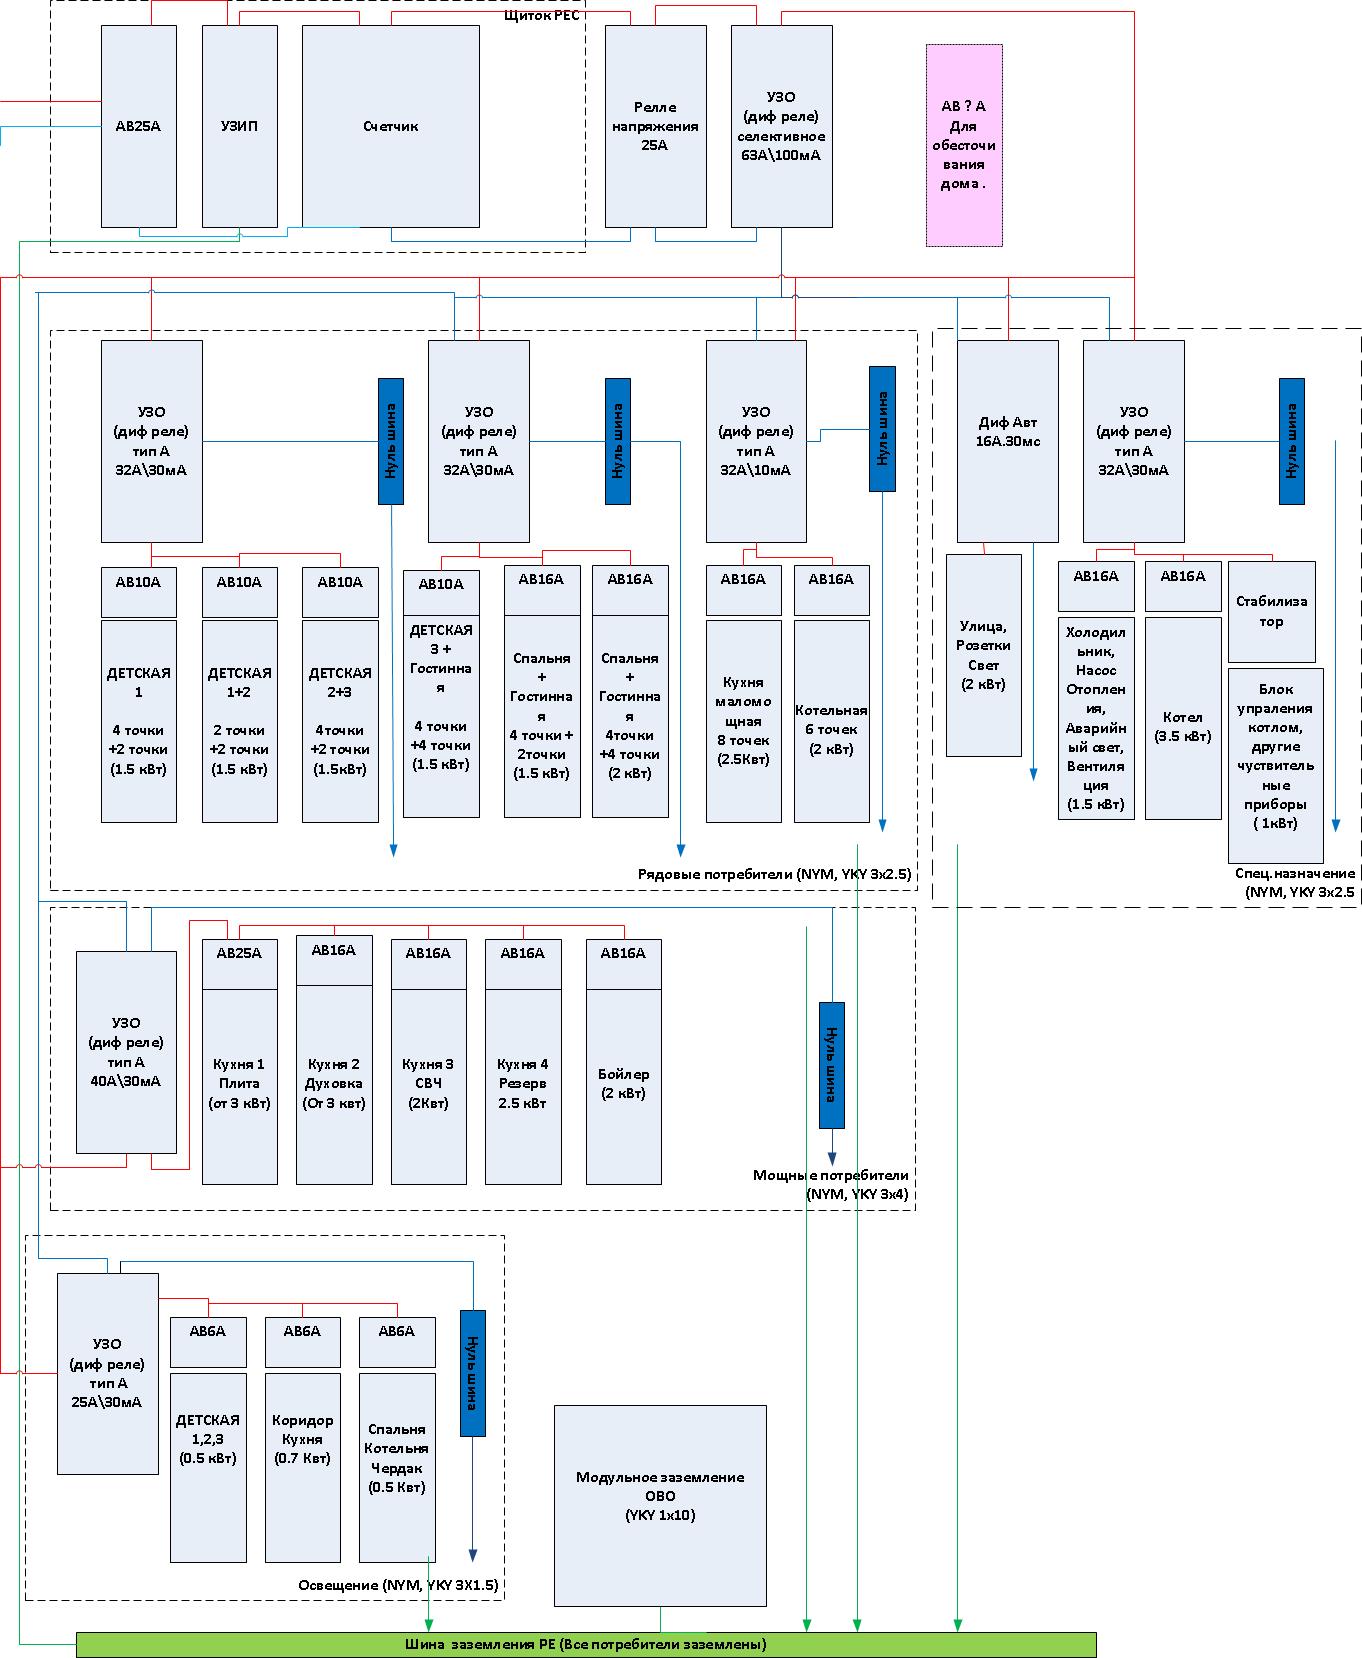Click the АВ25А breaker above Кухня 1 Плита
The image size is (1362, 1658).
click(240, 964)
